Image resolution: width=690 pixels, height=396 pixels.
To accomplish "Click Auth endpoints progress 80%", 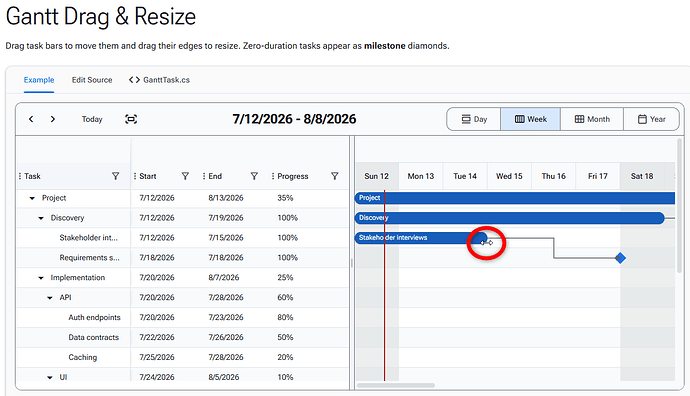I will [285, 317].
